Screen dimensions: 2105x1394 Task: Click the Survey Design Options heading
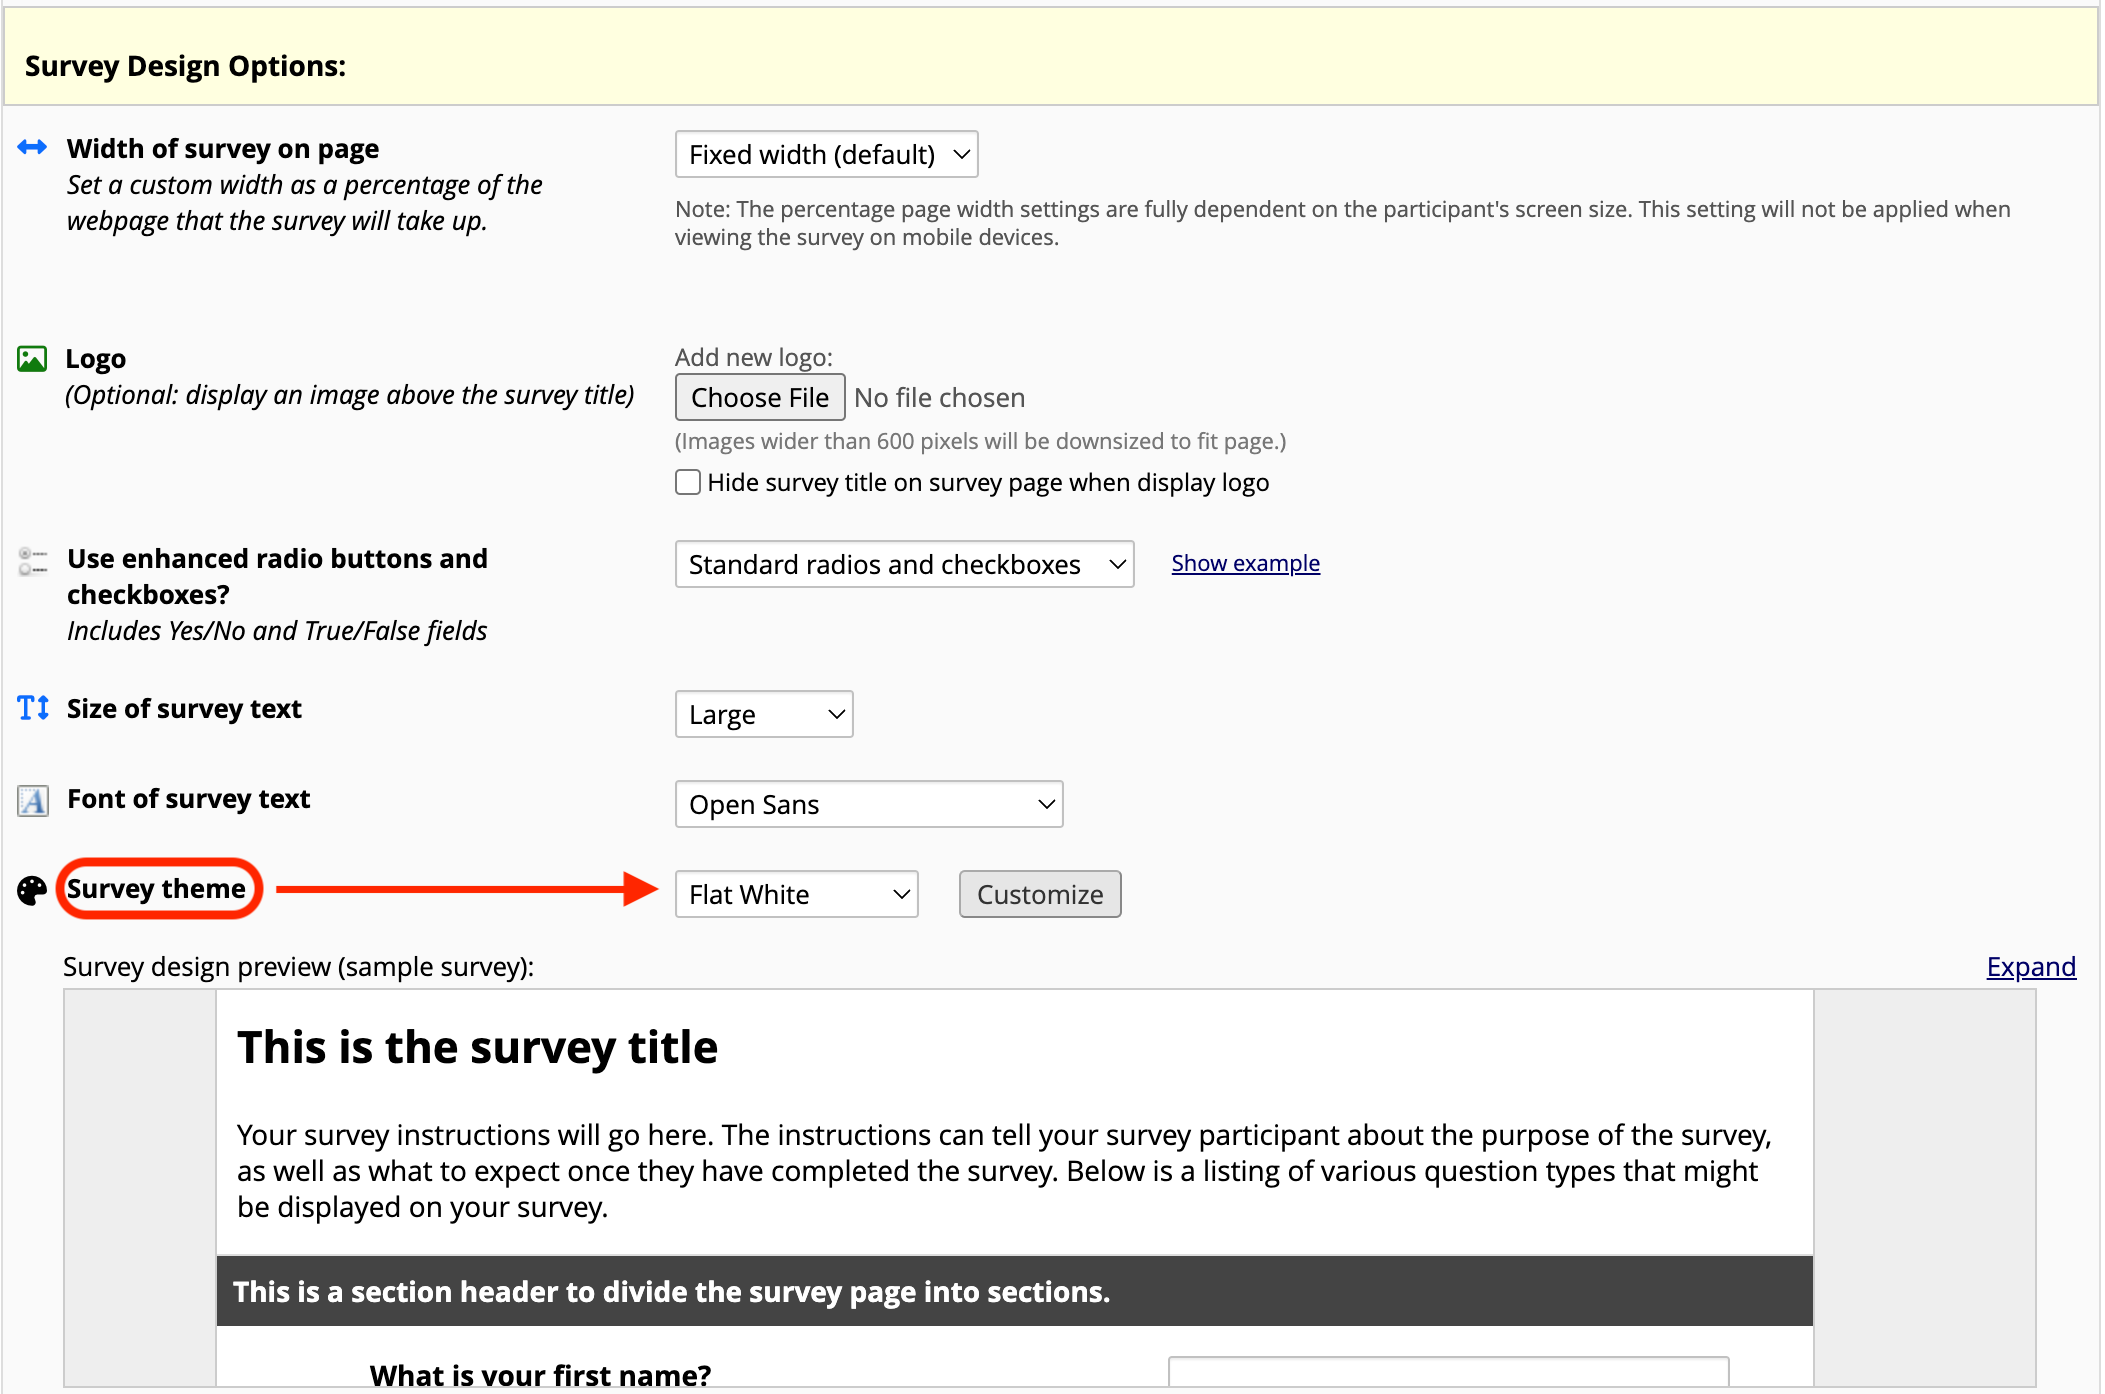pos(185,66)
